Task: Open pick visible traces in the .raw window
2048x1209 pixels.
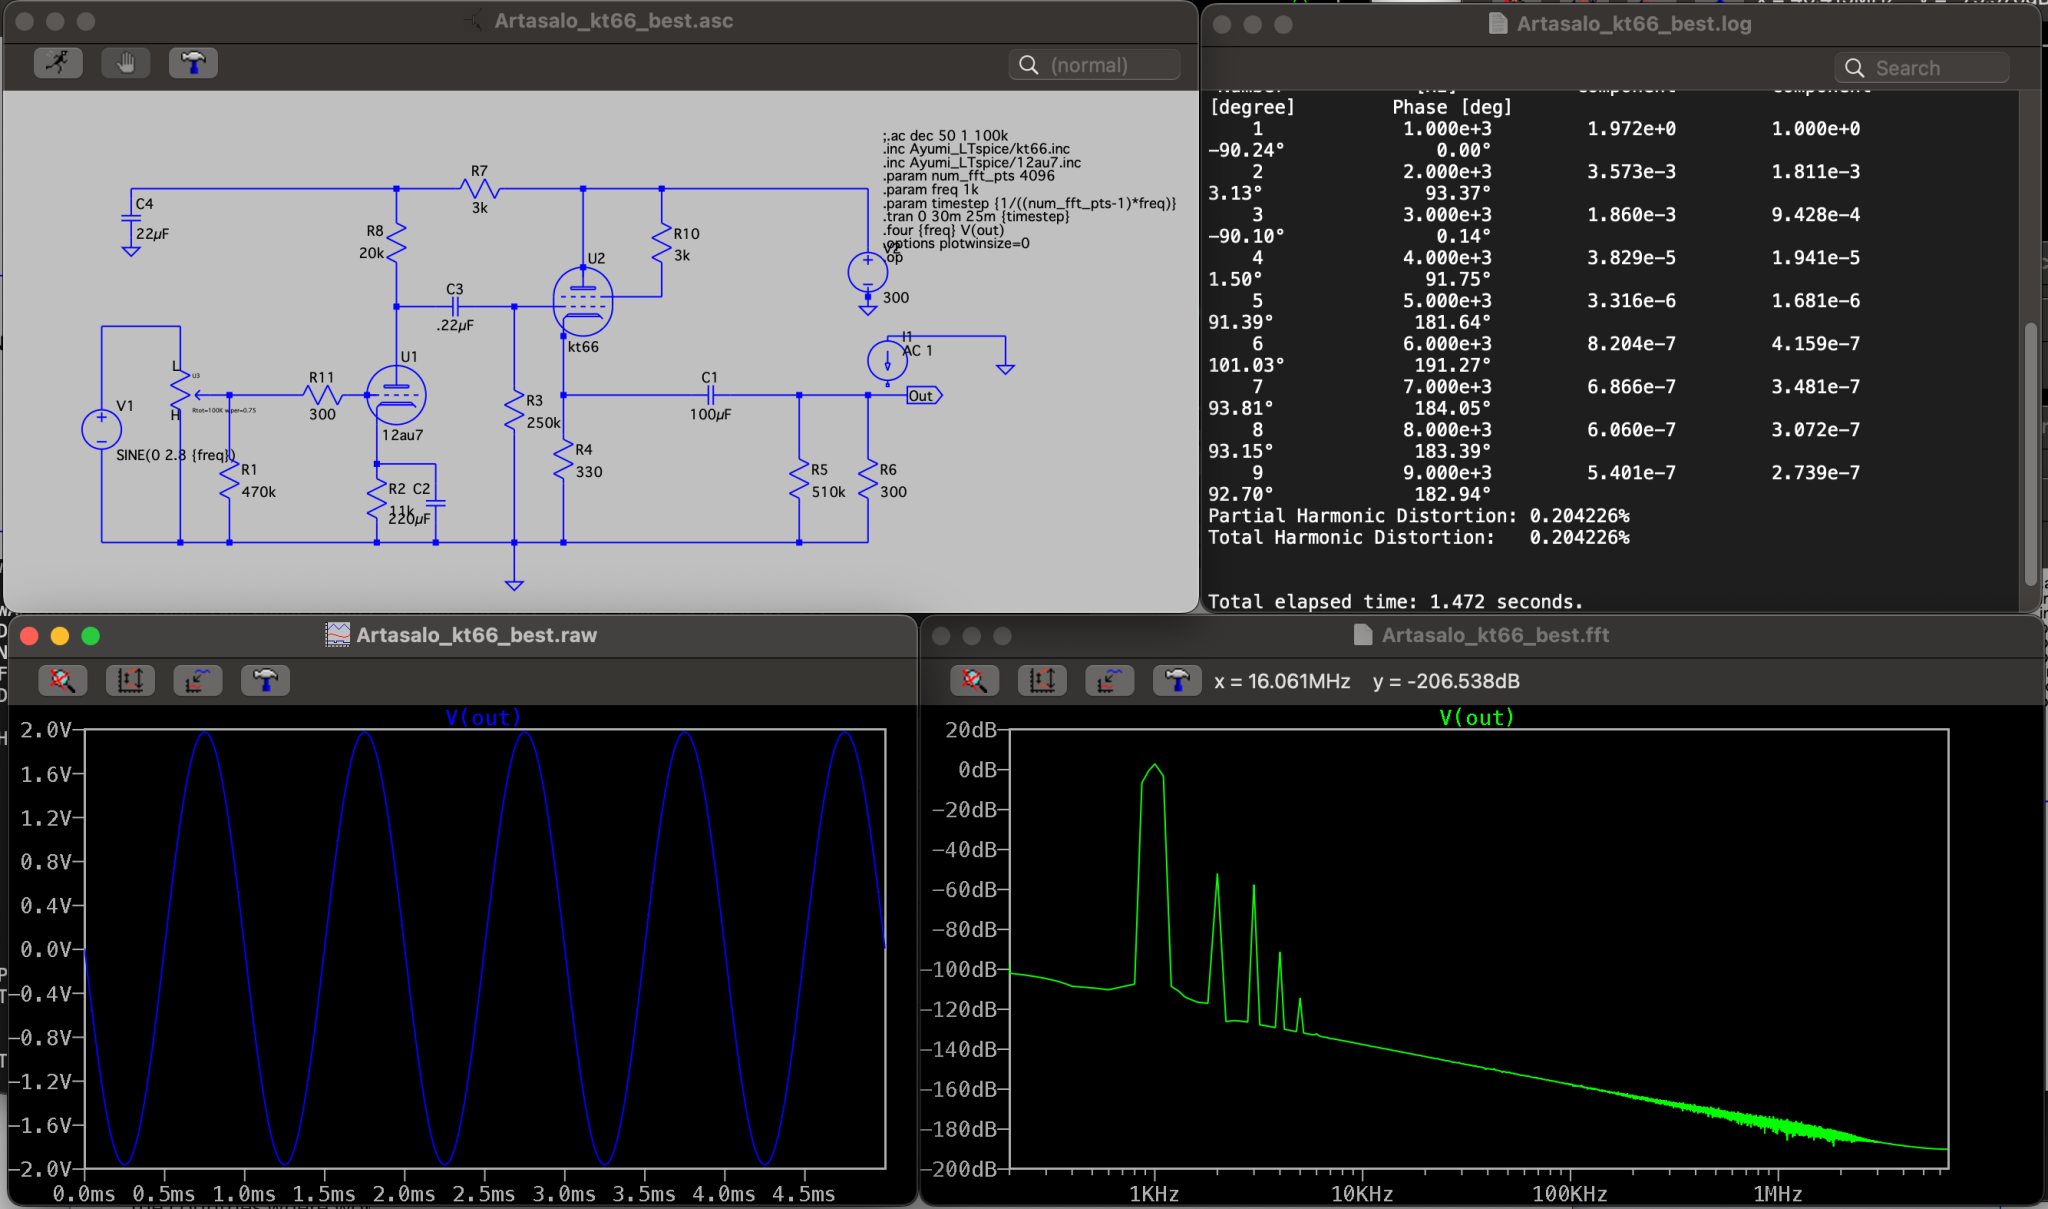Action: pyautogui.click(x=197, y=681)
